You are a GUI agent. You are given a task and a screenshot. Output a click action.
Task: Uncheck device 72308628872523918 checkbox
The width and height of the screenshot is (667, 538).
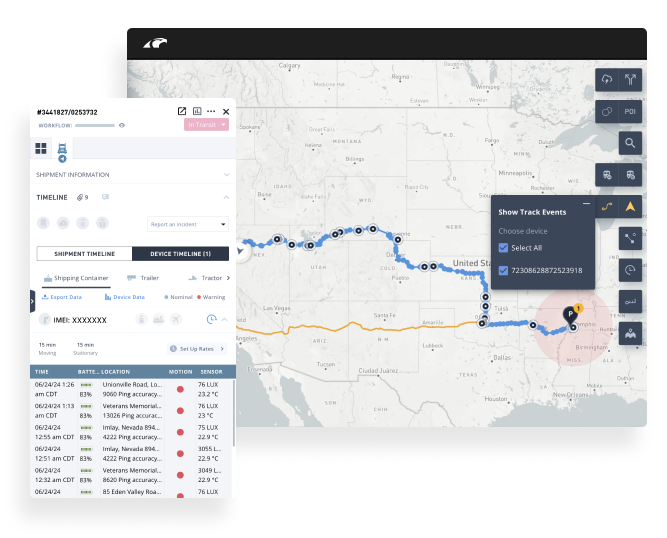[503, 270]
